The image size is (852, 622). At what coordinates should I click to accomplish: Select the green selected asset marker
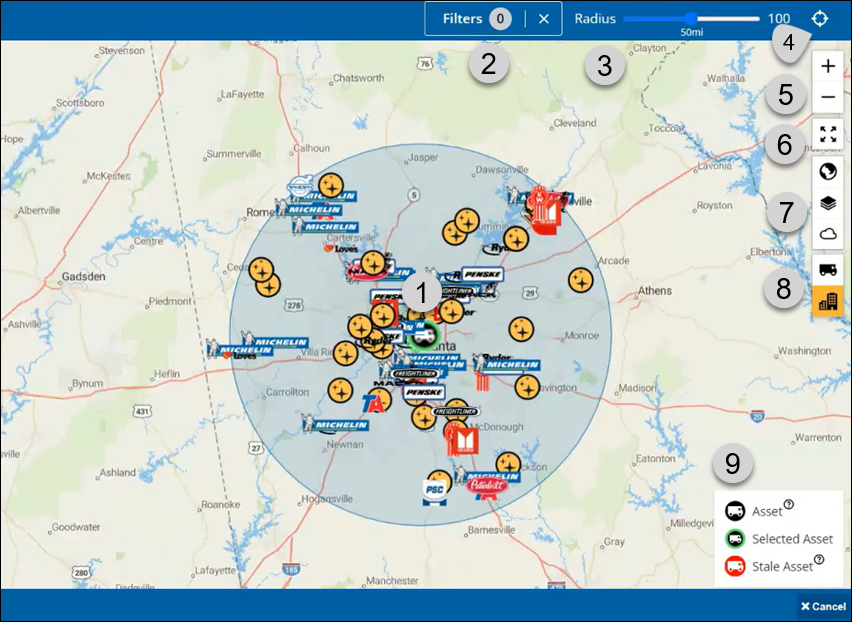click(x=423, y=336)
